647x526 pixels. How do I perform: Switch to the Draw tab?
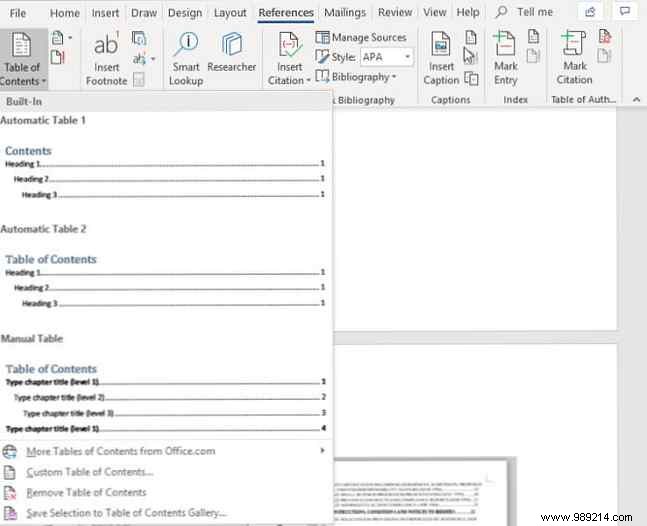pos(144,13)
